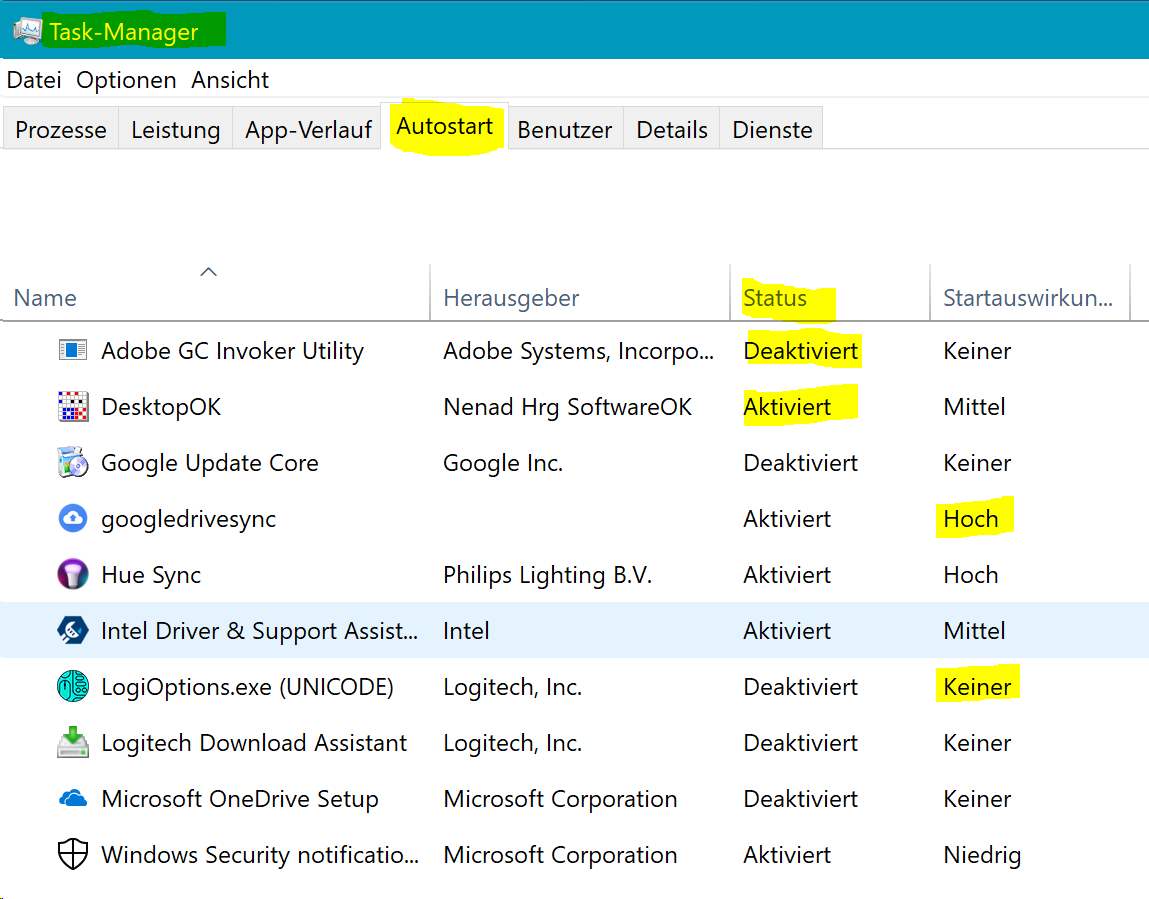Open the Ansicht menu

click(230, 80)
